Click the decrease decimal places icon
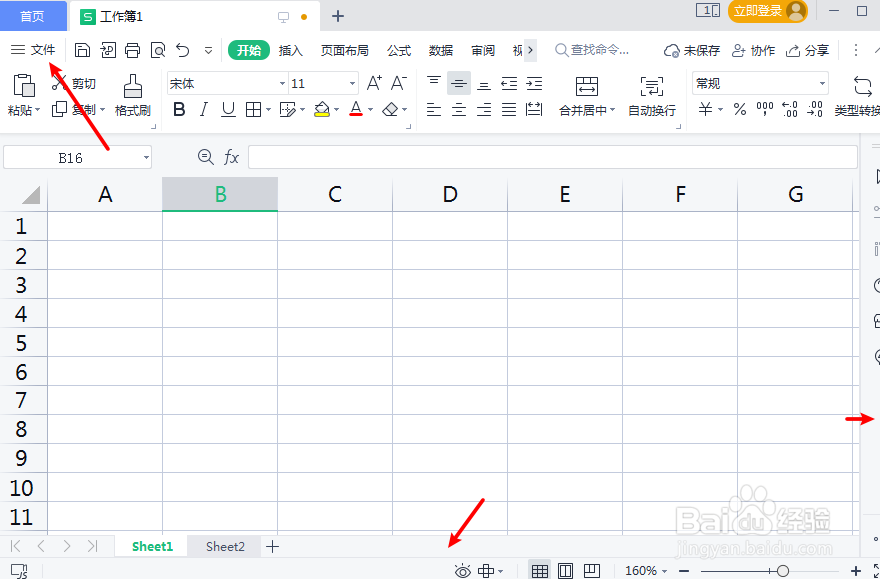This screenshot has height=579, width=880. pyautogui.click(x=814, y=109)
